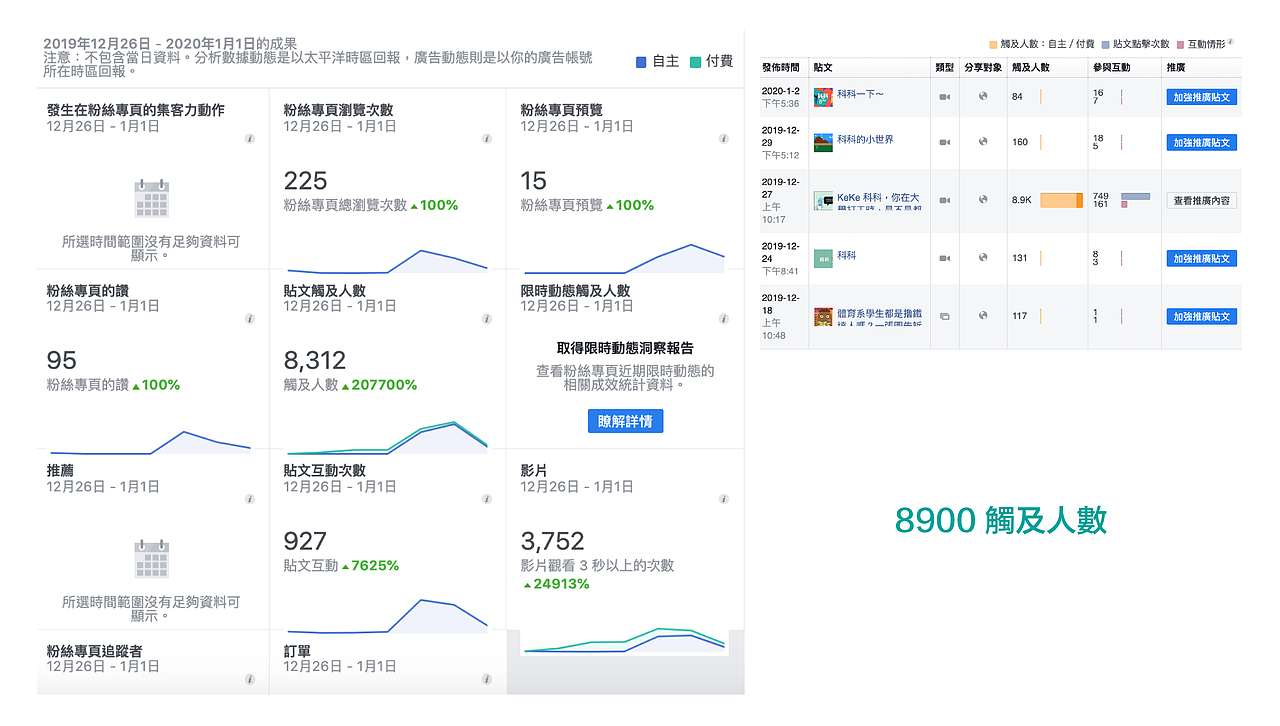Image resolution: width=1280 pixels, height=726 pixels.
Task: Click photo album type icon in 體育系學生 row
Action: (944, 316)
